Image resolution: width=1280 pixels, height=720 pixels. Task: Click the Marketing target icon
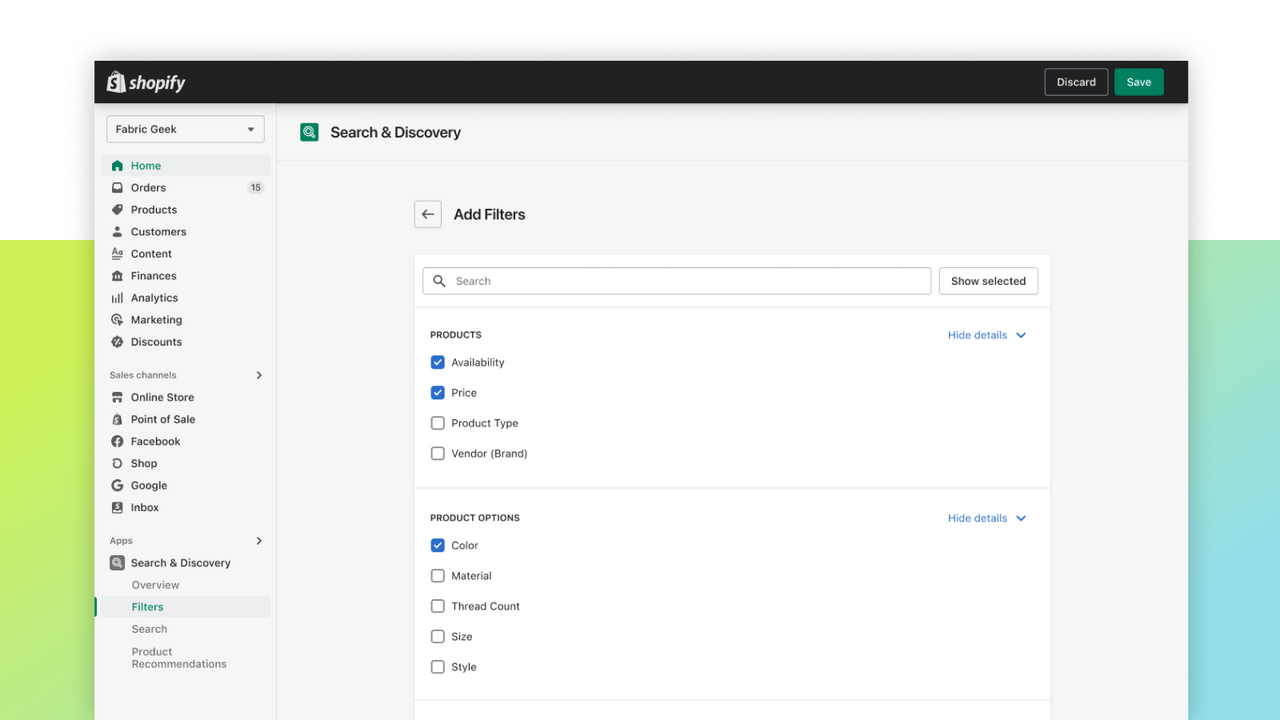[x=117, y=320]
